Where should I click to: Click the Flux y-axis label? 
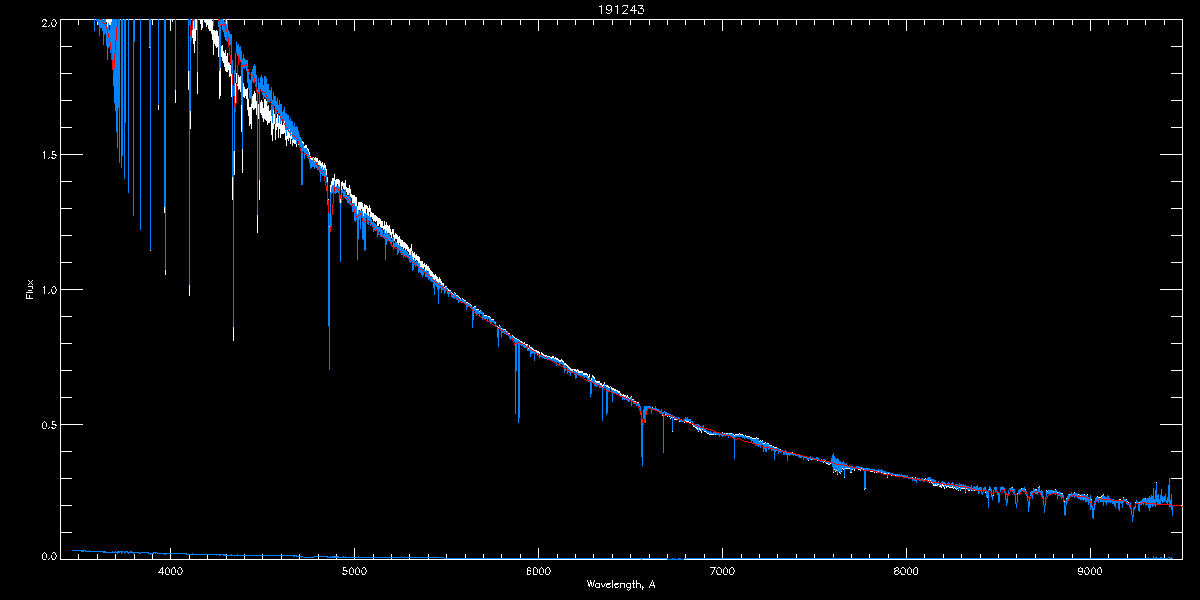tap(30, 290)
